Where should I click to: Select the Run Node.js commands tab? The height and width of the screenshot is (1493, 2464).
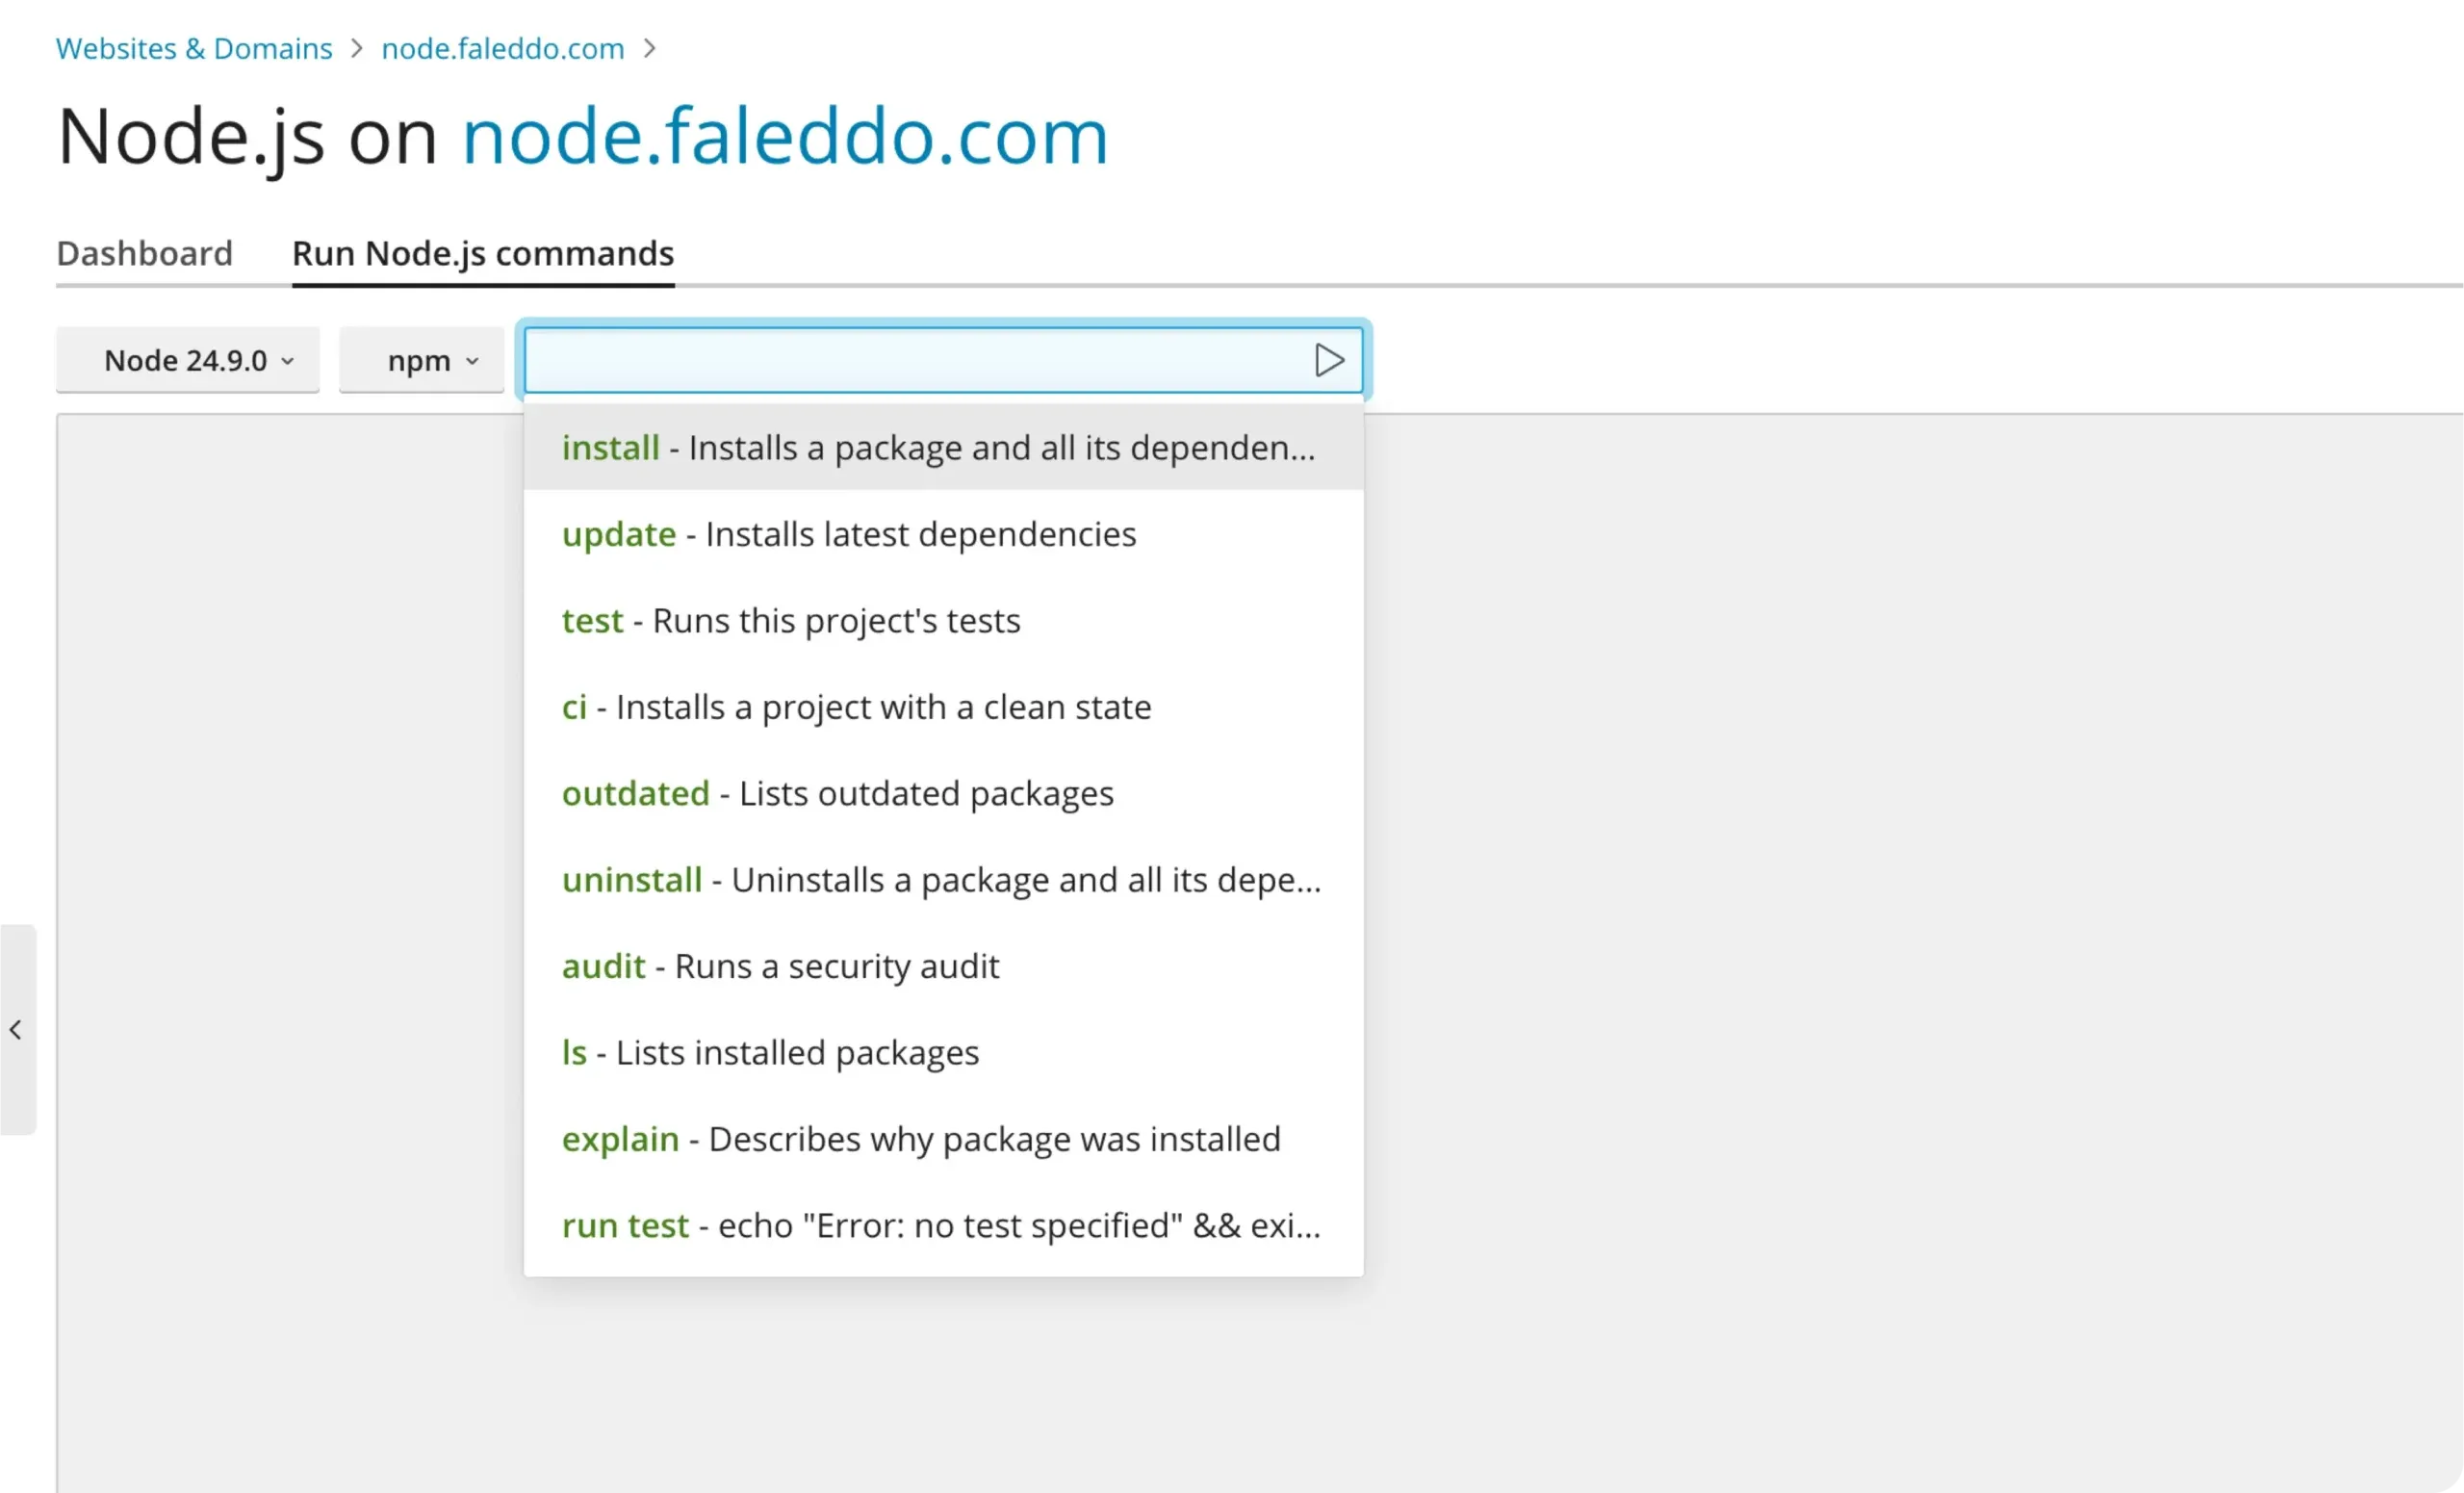483,254
